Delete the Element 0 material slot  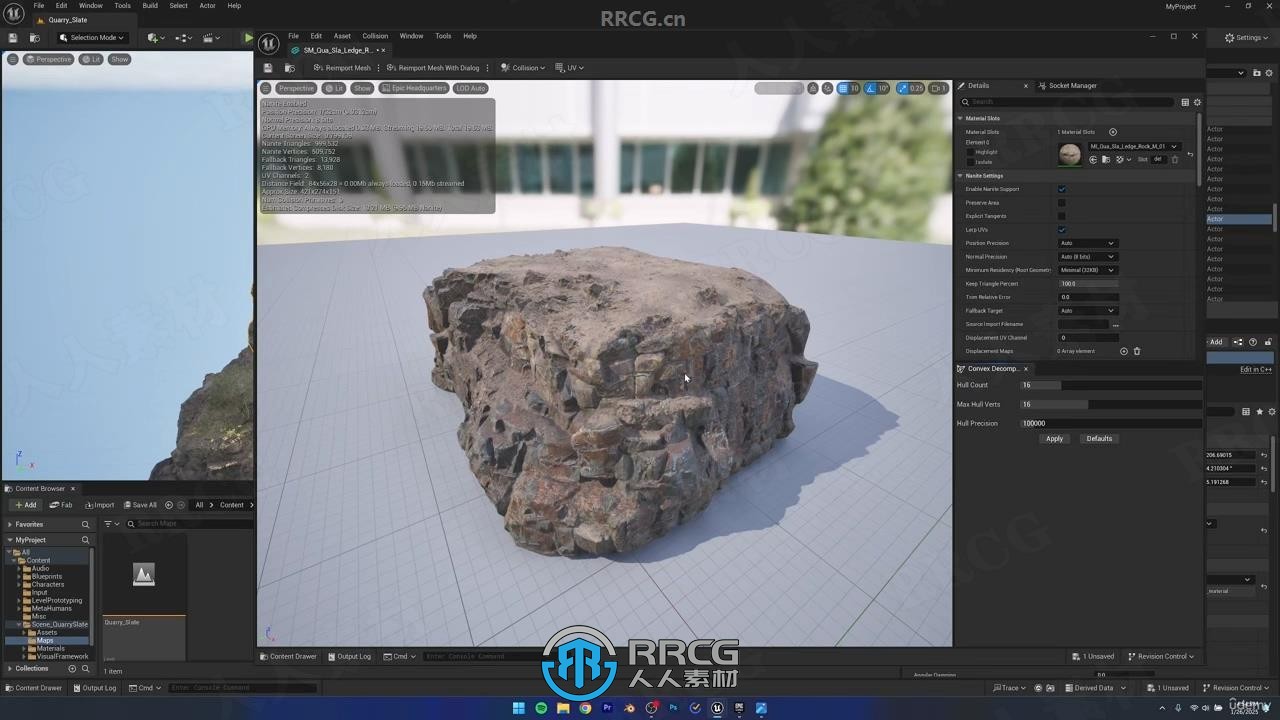pos(1175,160)
